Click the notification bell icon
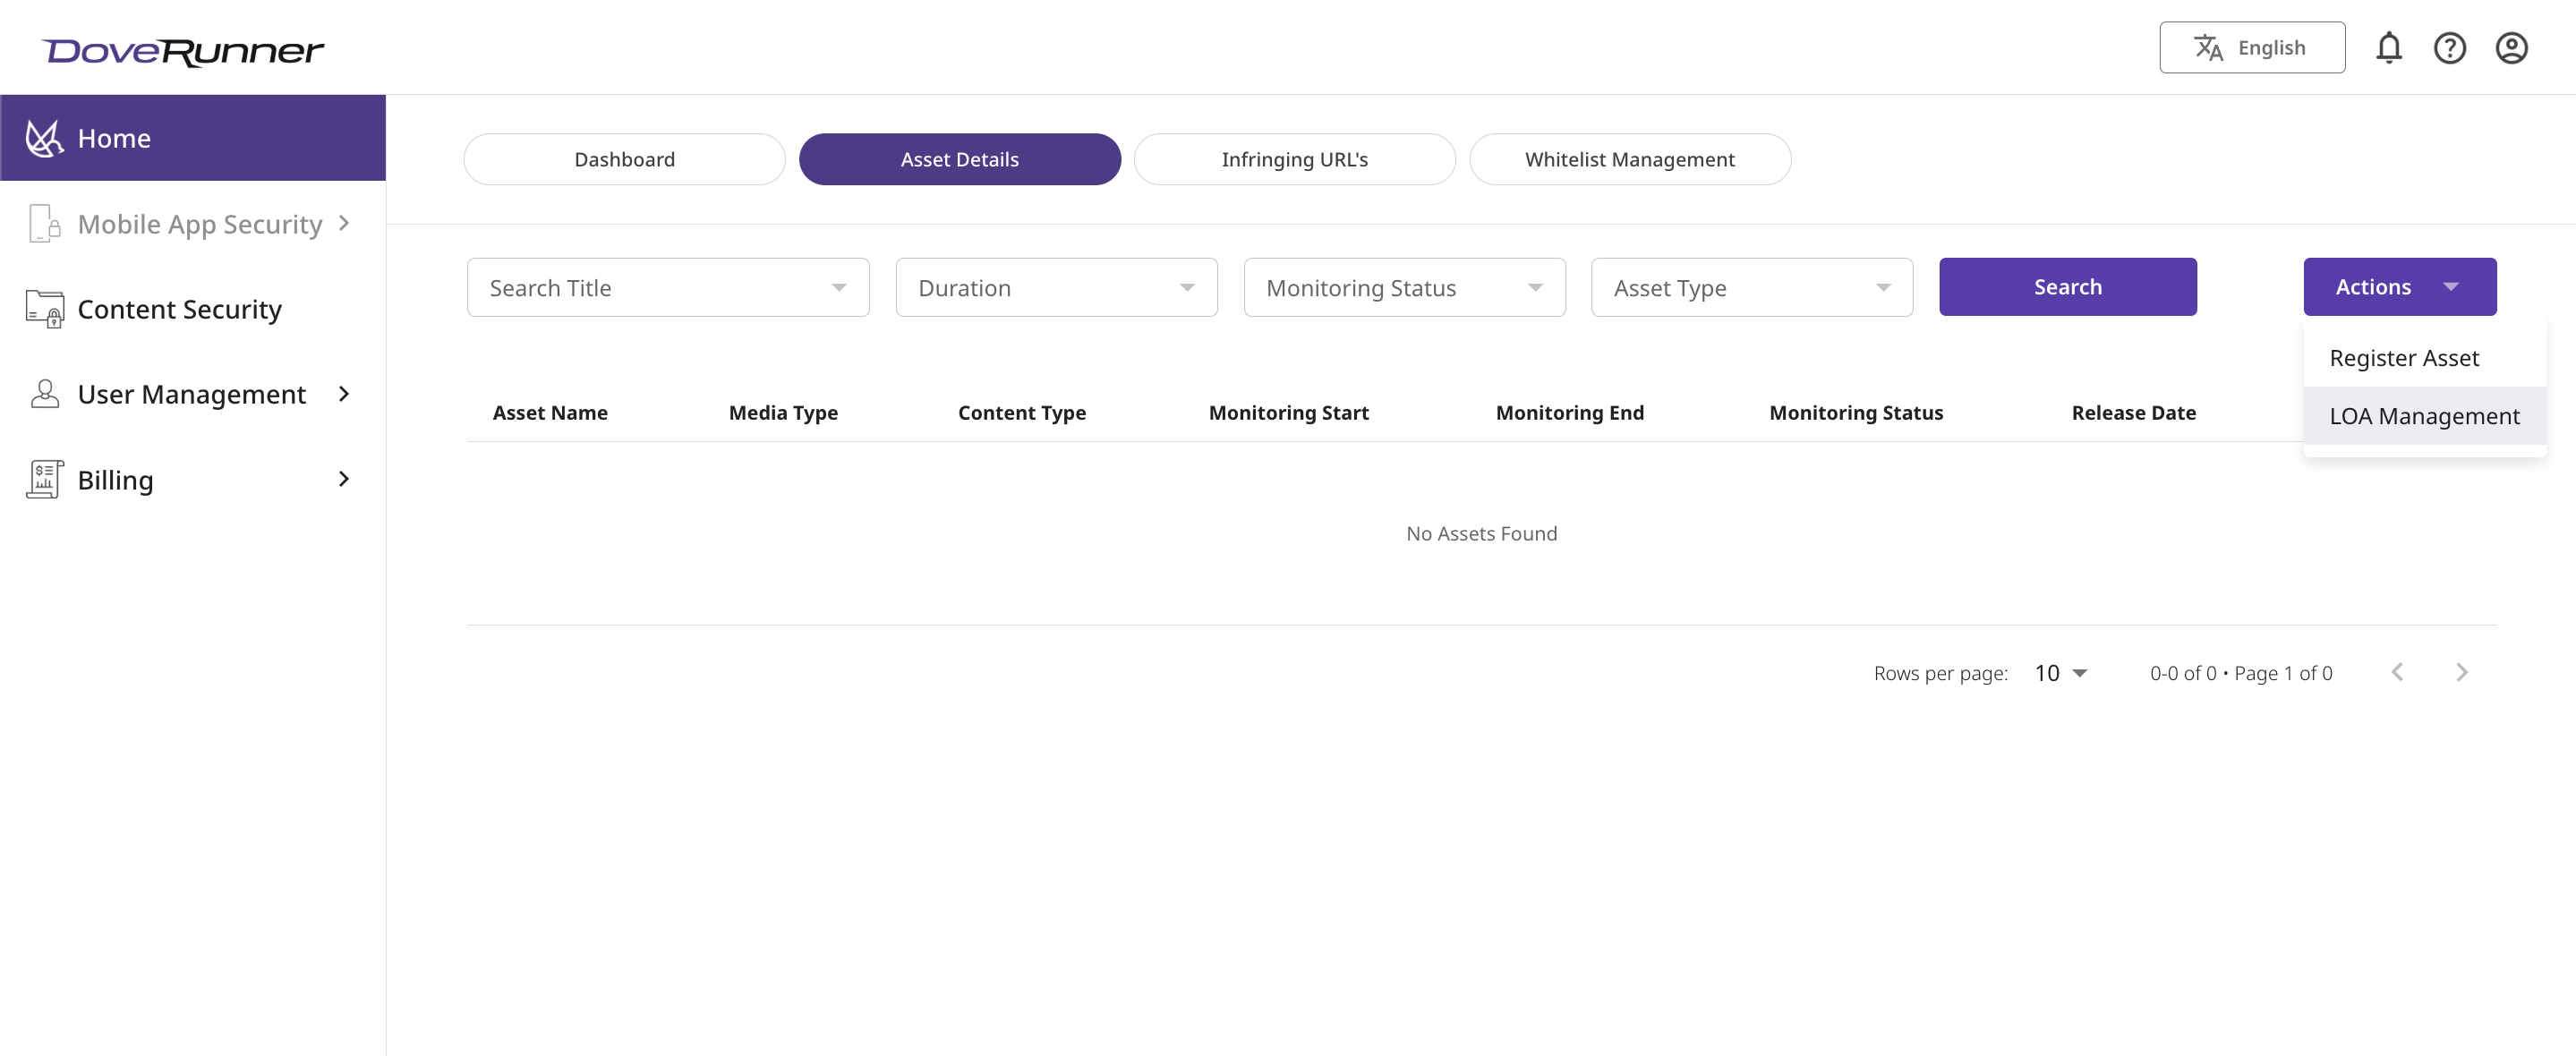 tap(2388, 48)
